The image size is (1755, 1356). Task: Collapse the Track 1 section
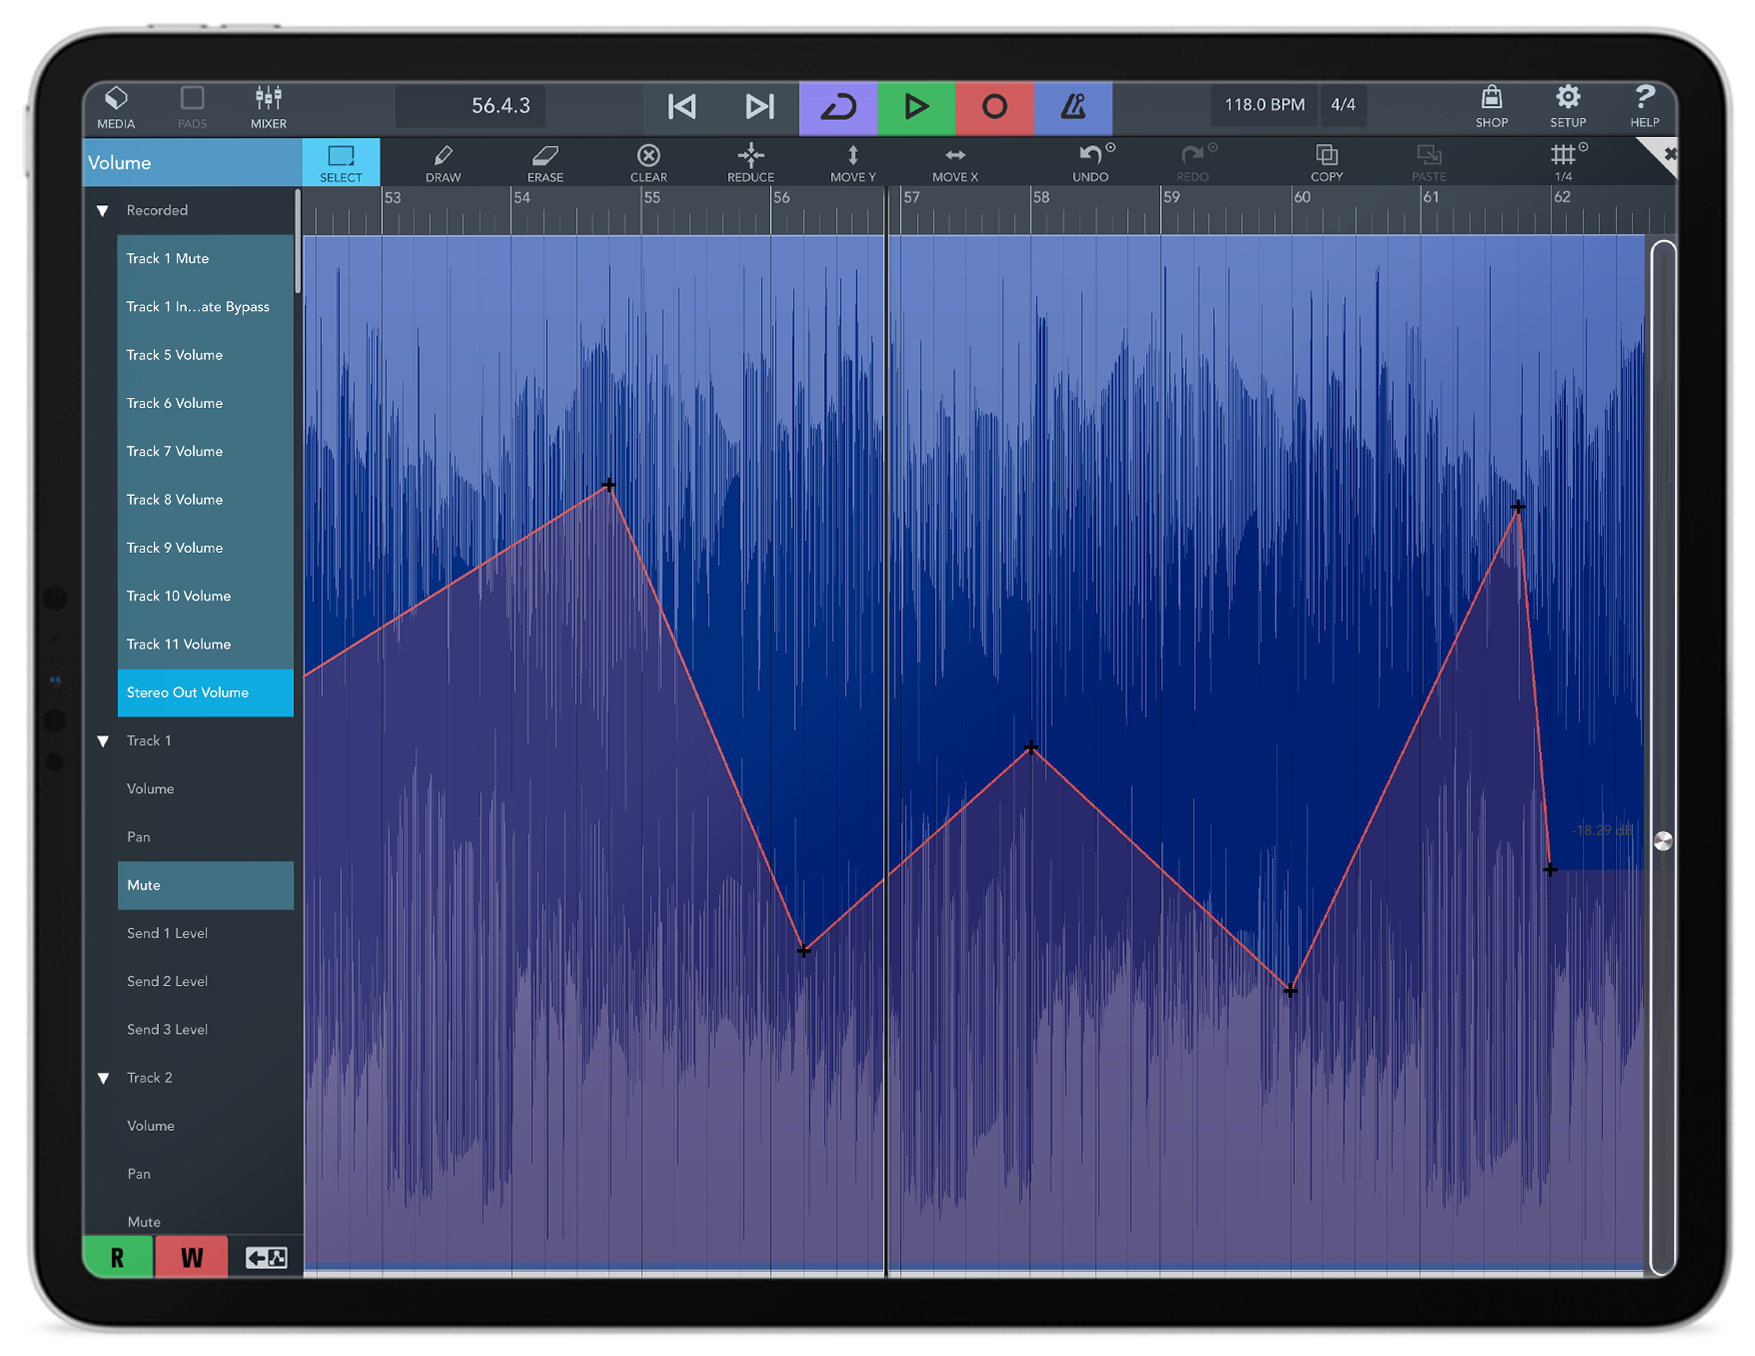pos(102,740)
